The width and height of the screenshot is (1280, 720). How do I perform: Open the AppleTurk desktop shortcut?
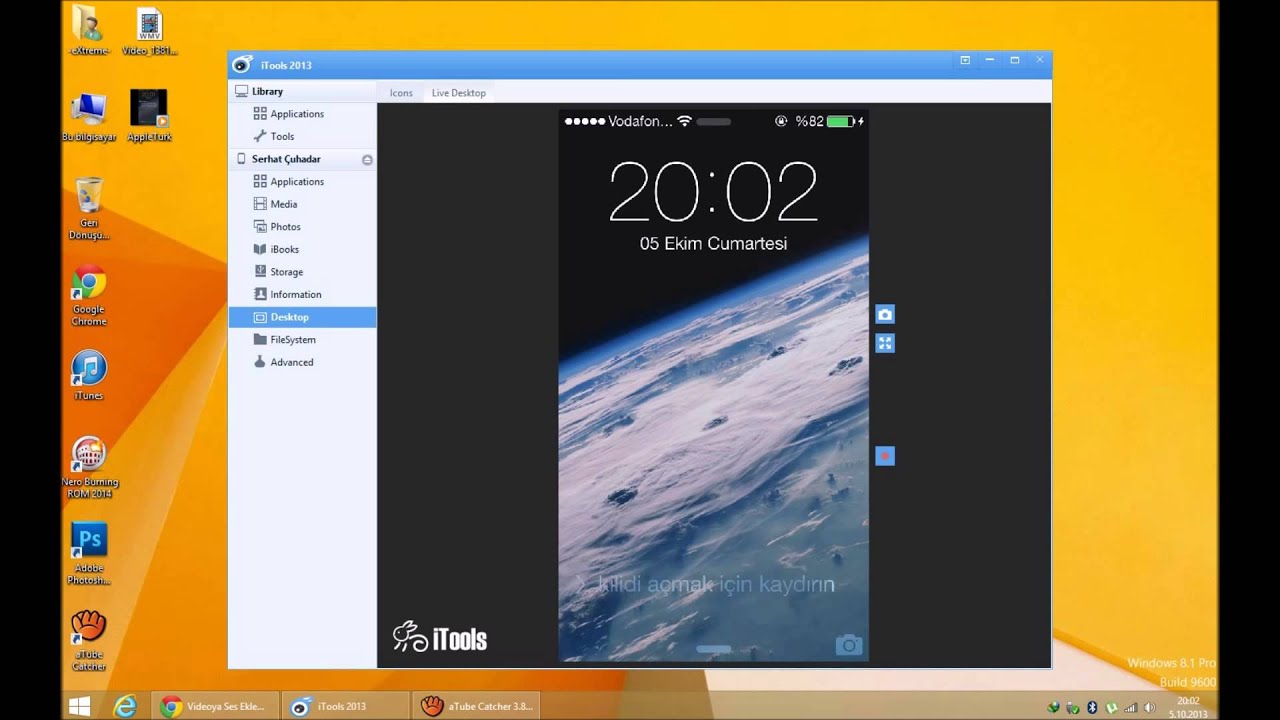[x=149, y=116]
